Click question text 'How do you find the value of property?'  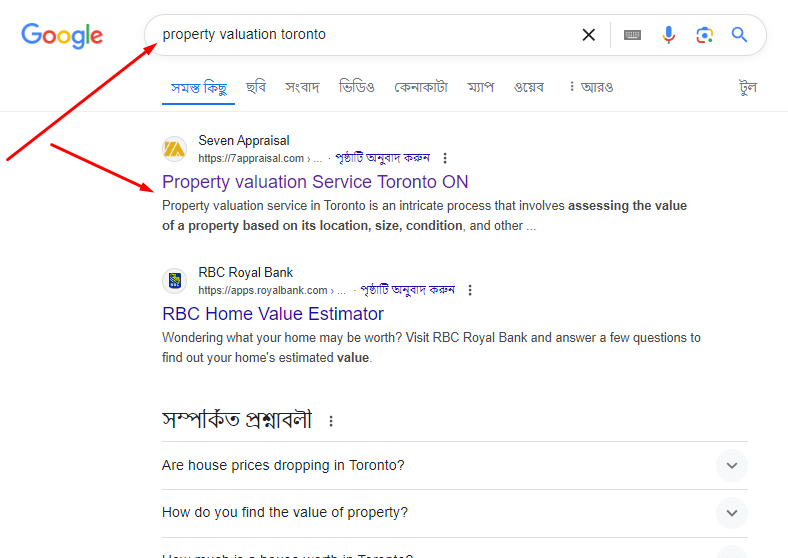[x=285, y=512]
